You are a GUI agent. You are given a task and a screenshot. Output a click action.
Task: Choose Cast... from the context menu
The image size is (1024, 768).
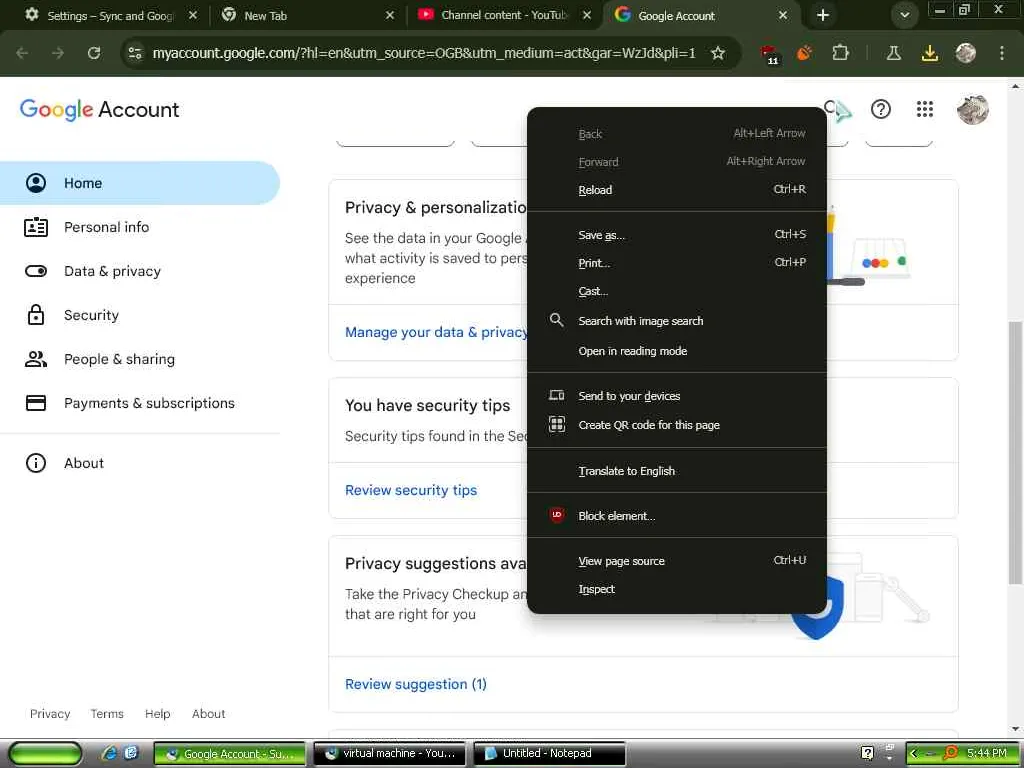[x=677, y=291]
